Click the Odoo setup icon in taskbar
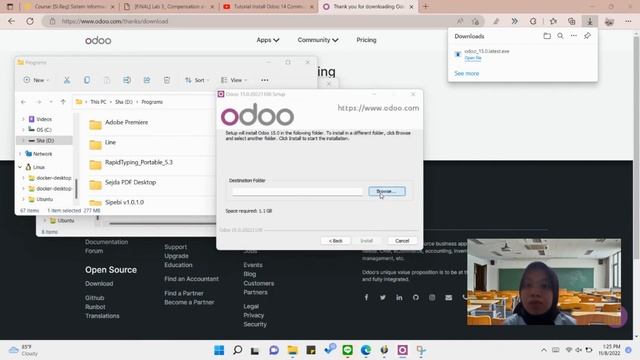 [x=402, y=350]
